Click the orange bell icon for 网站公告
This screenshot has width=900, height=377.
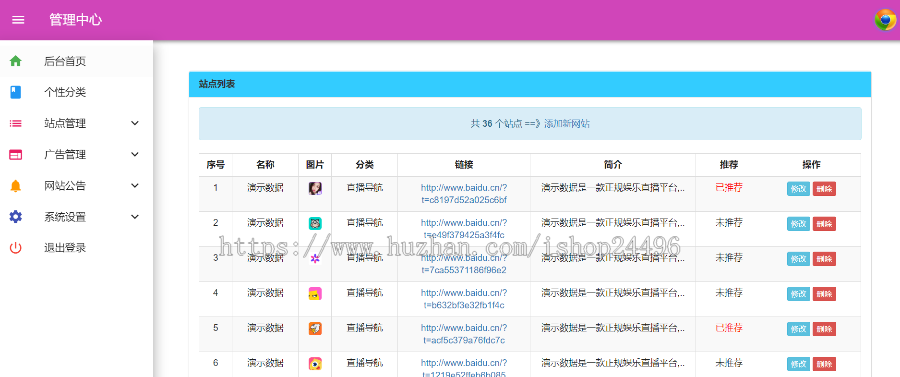pyautogui.click(x=15, y=185)
